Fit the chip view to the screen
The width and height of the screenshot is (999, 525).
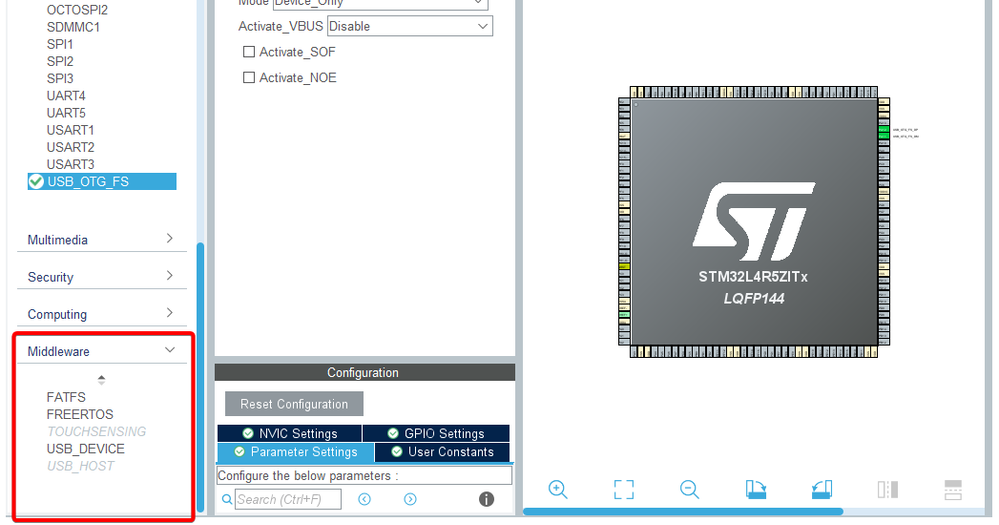pyautogui.click(x=624, y=489)
